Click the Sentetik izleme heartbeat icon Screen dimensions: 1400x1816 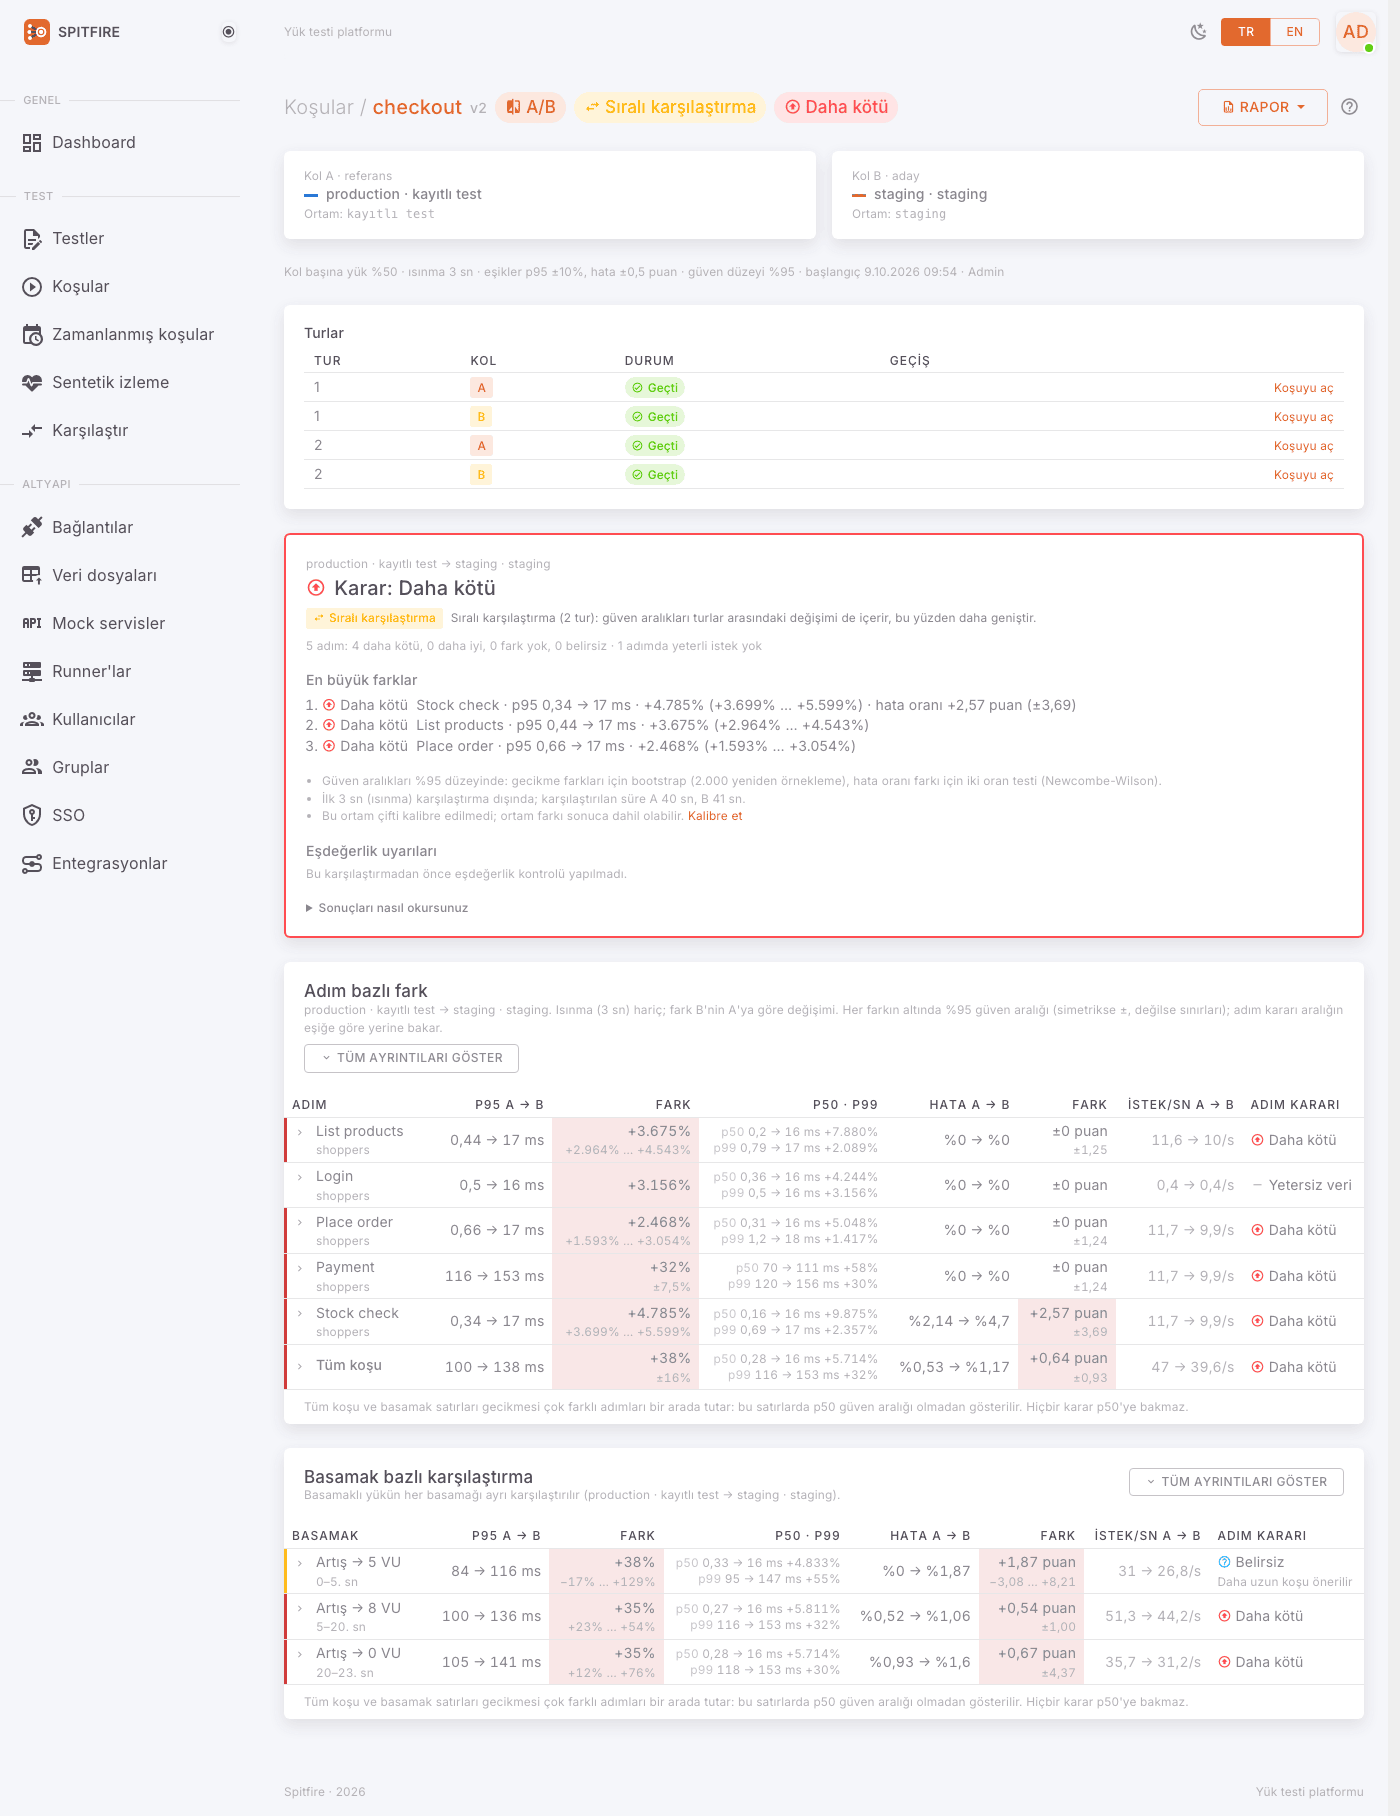(x=32, y=383)
